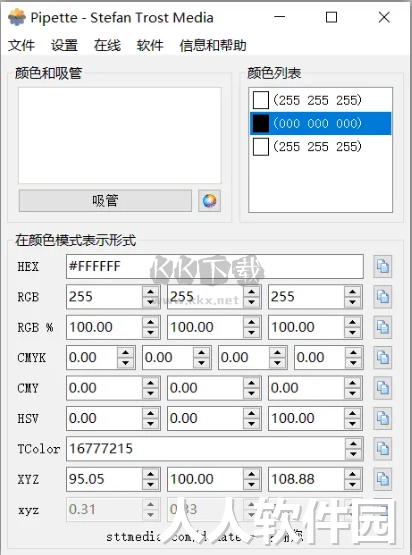Click the 吸管 pipette button

[x=105, y=201]
